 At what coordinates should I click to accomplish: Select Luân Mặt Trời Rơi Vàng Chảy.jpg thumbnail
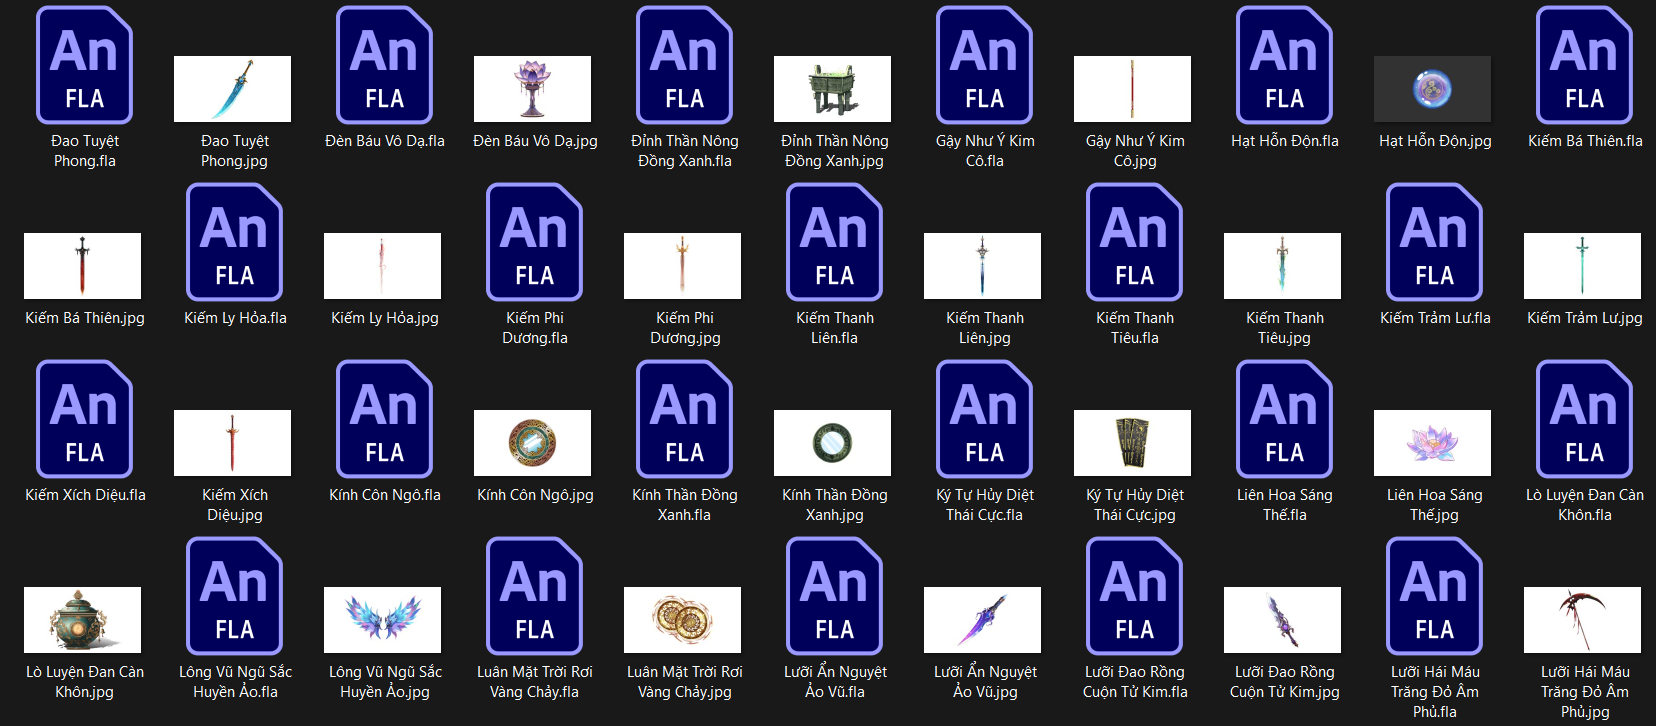point(682,620)
